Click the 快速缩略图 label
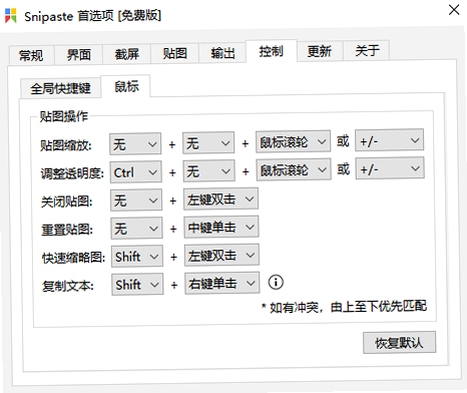467x393 pixels. point(73,258)
